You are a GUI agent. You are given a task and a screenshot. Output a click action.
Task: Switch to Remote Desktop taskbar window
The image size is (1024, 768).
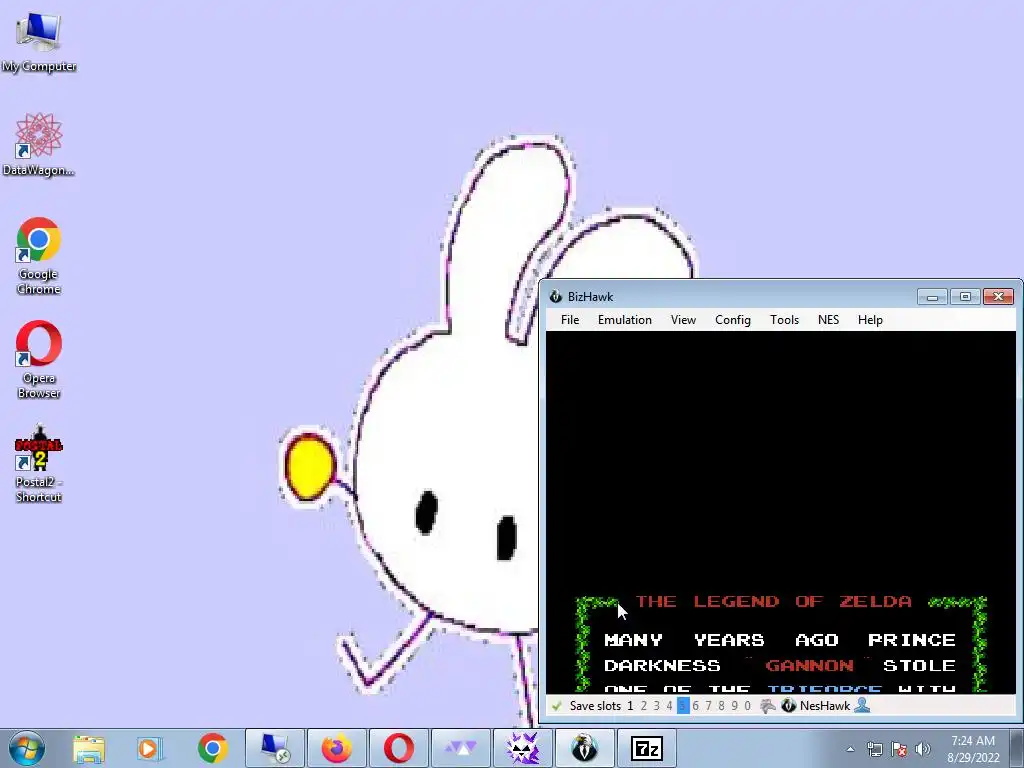click(275, 748)
